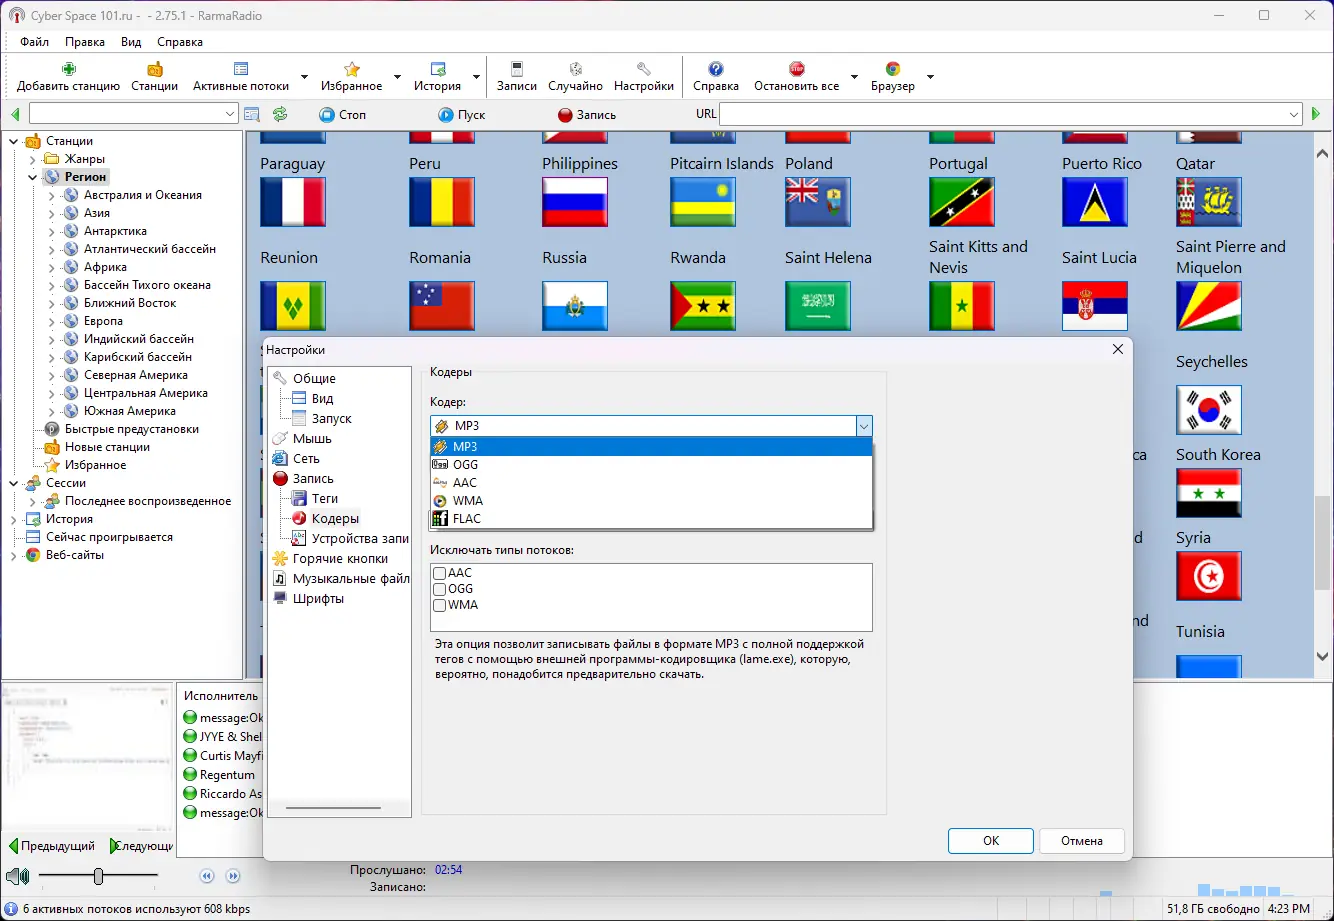1334x921 pixels.
Task: Start recording with the red Запись button
Action: click(587, 114)
